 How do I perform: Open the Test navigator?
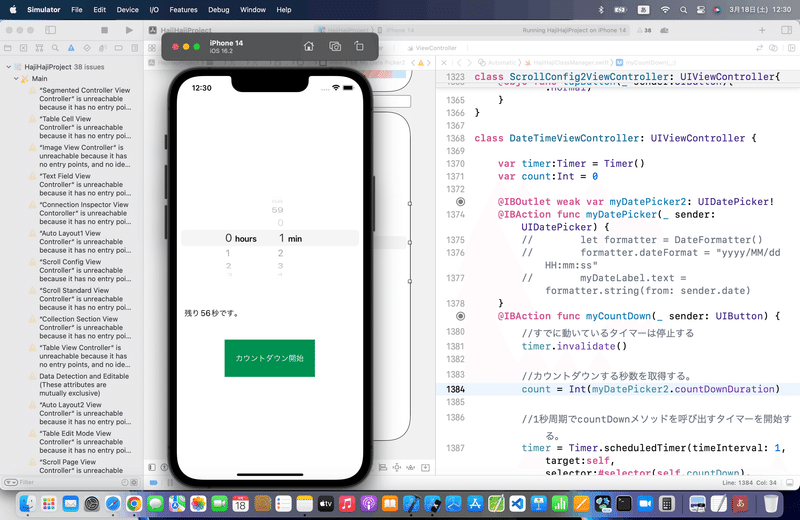87,48
